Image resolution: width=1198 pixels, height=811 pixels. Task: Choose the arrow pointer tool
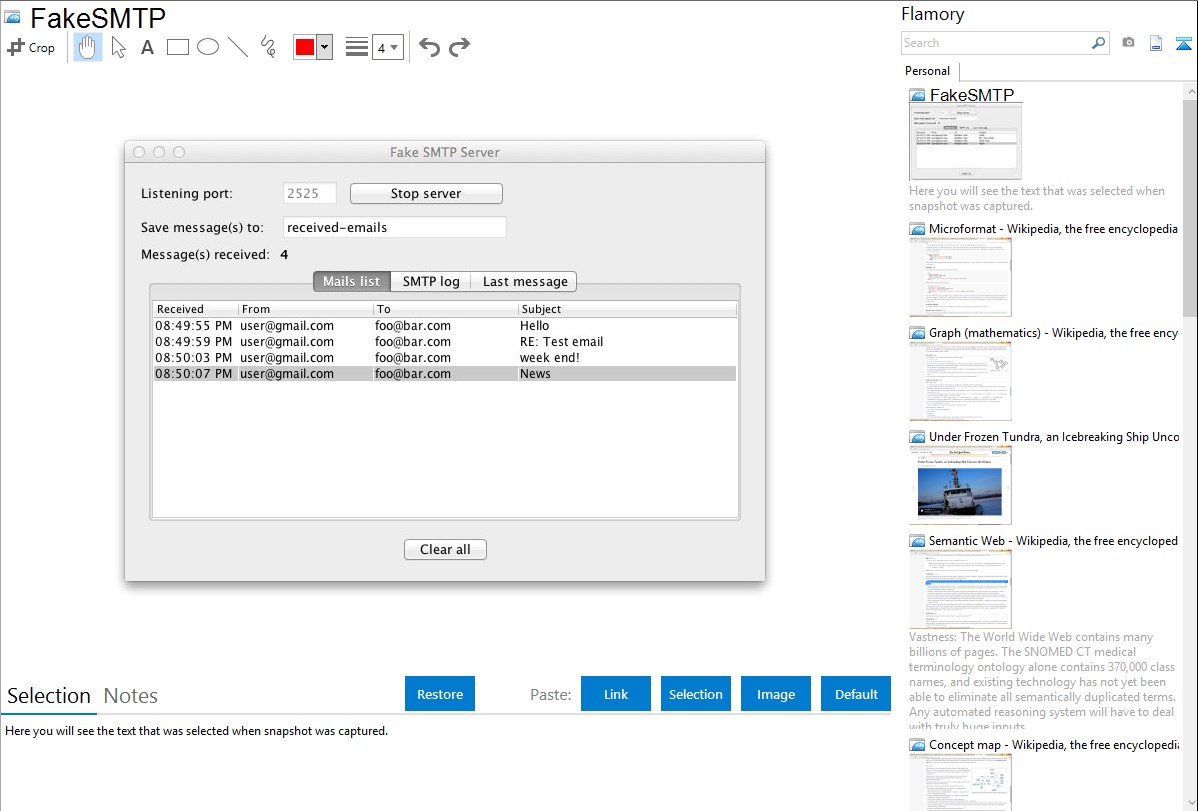(118, 47)
